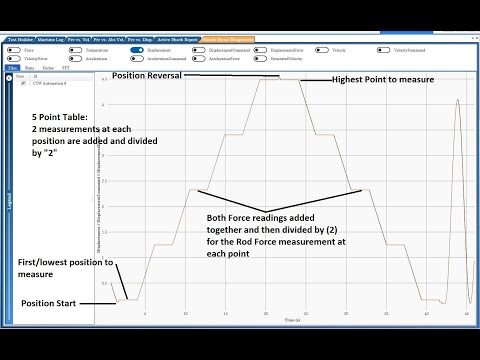Select the FFT sub-tab
This screenshot has height=360, width=480.
[x=66, y=68]
